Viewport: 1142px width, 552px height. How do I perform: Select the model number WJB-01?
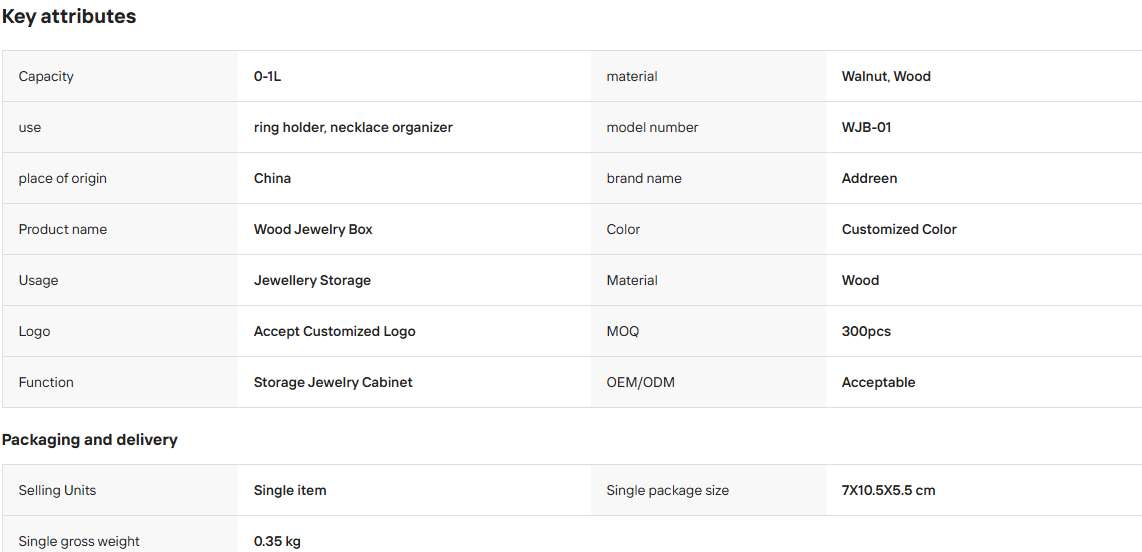tap(866, 127)
